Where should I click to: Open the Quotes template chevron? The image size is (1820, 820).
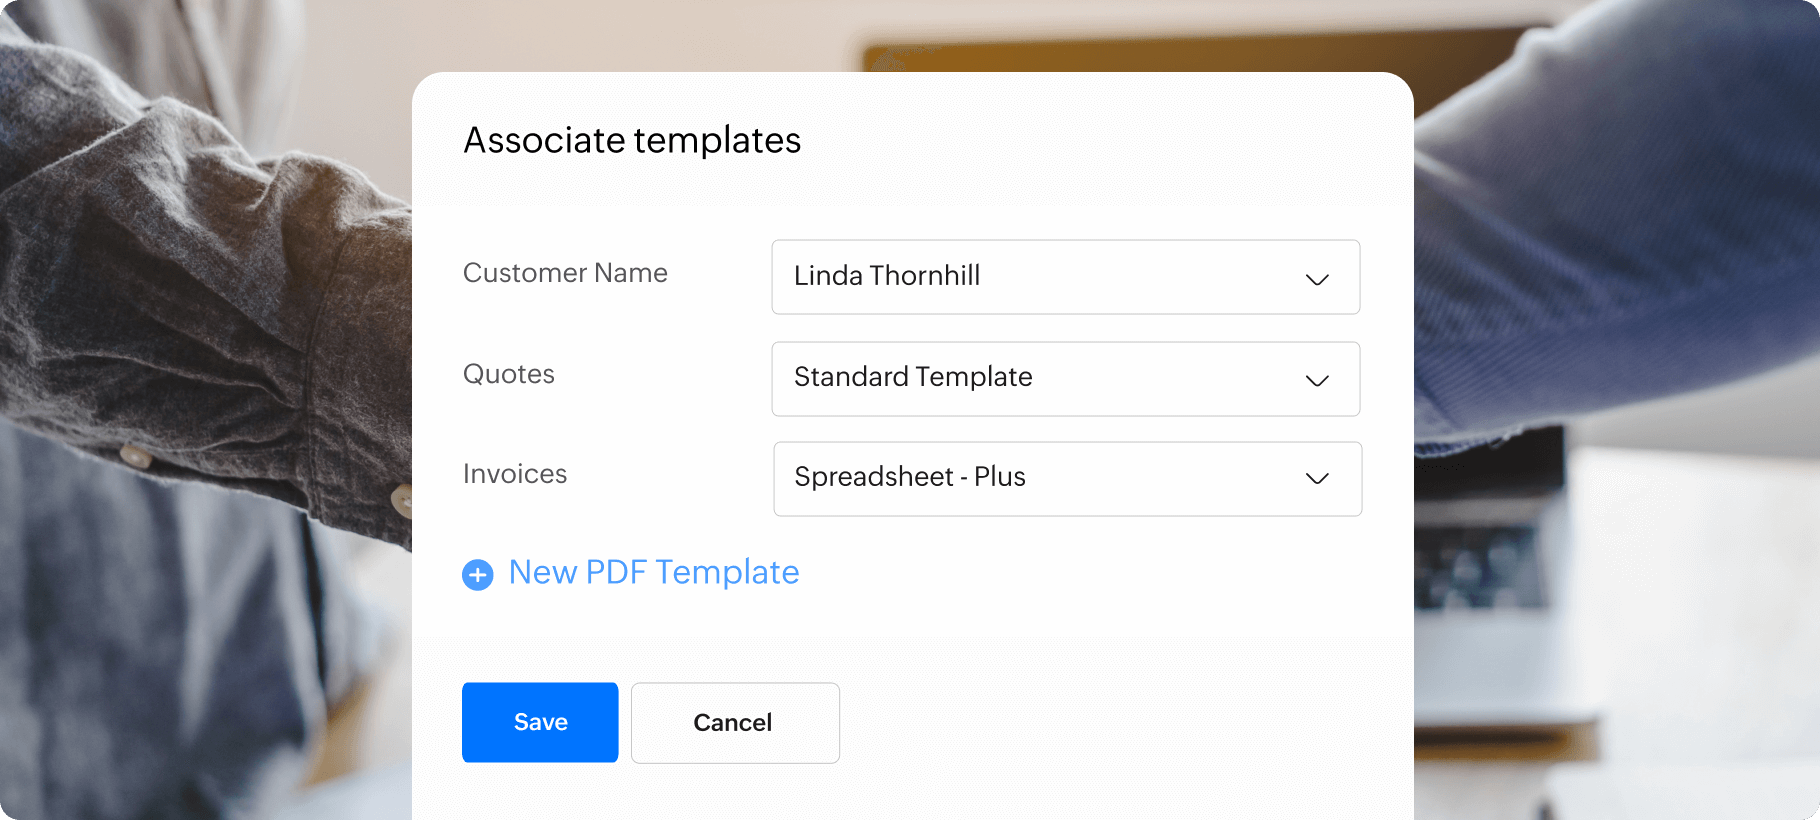point(1317,380)
